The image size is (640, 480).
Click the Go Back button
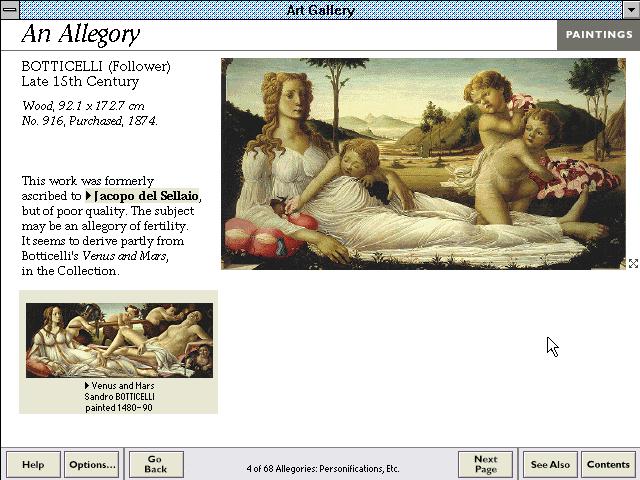click(156, 464)
